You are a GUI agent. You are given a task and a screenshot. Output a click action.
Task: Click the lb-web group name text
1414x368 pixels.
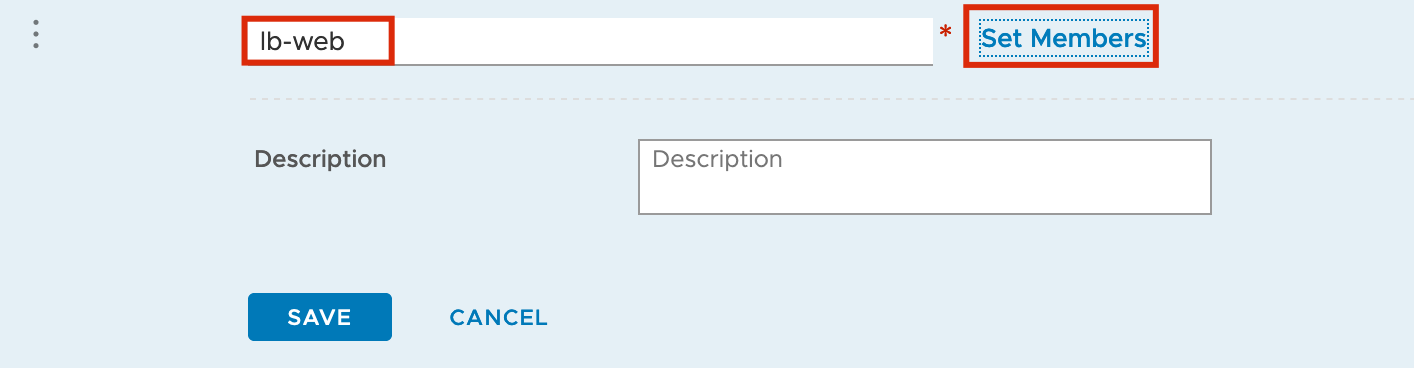pyautogui.click(x=302, y=41)
